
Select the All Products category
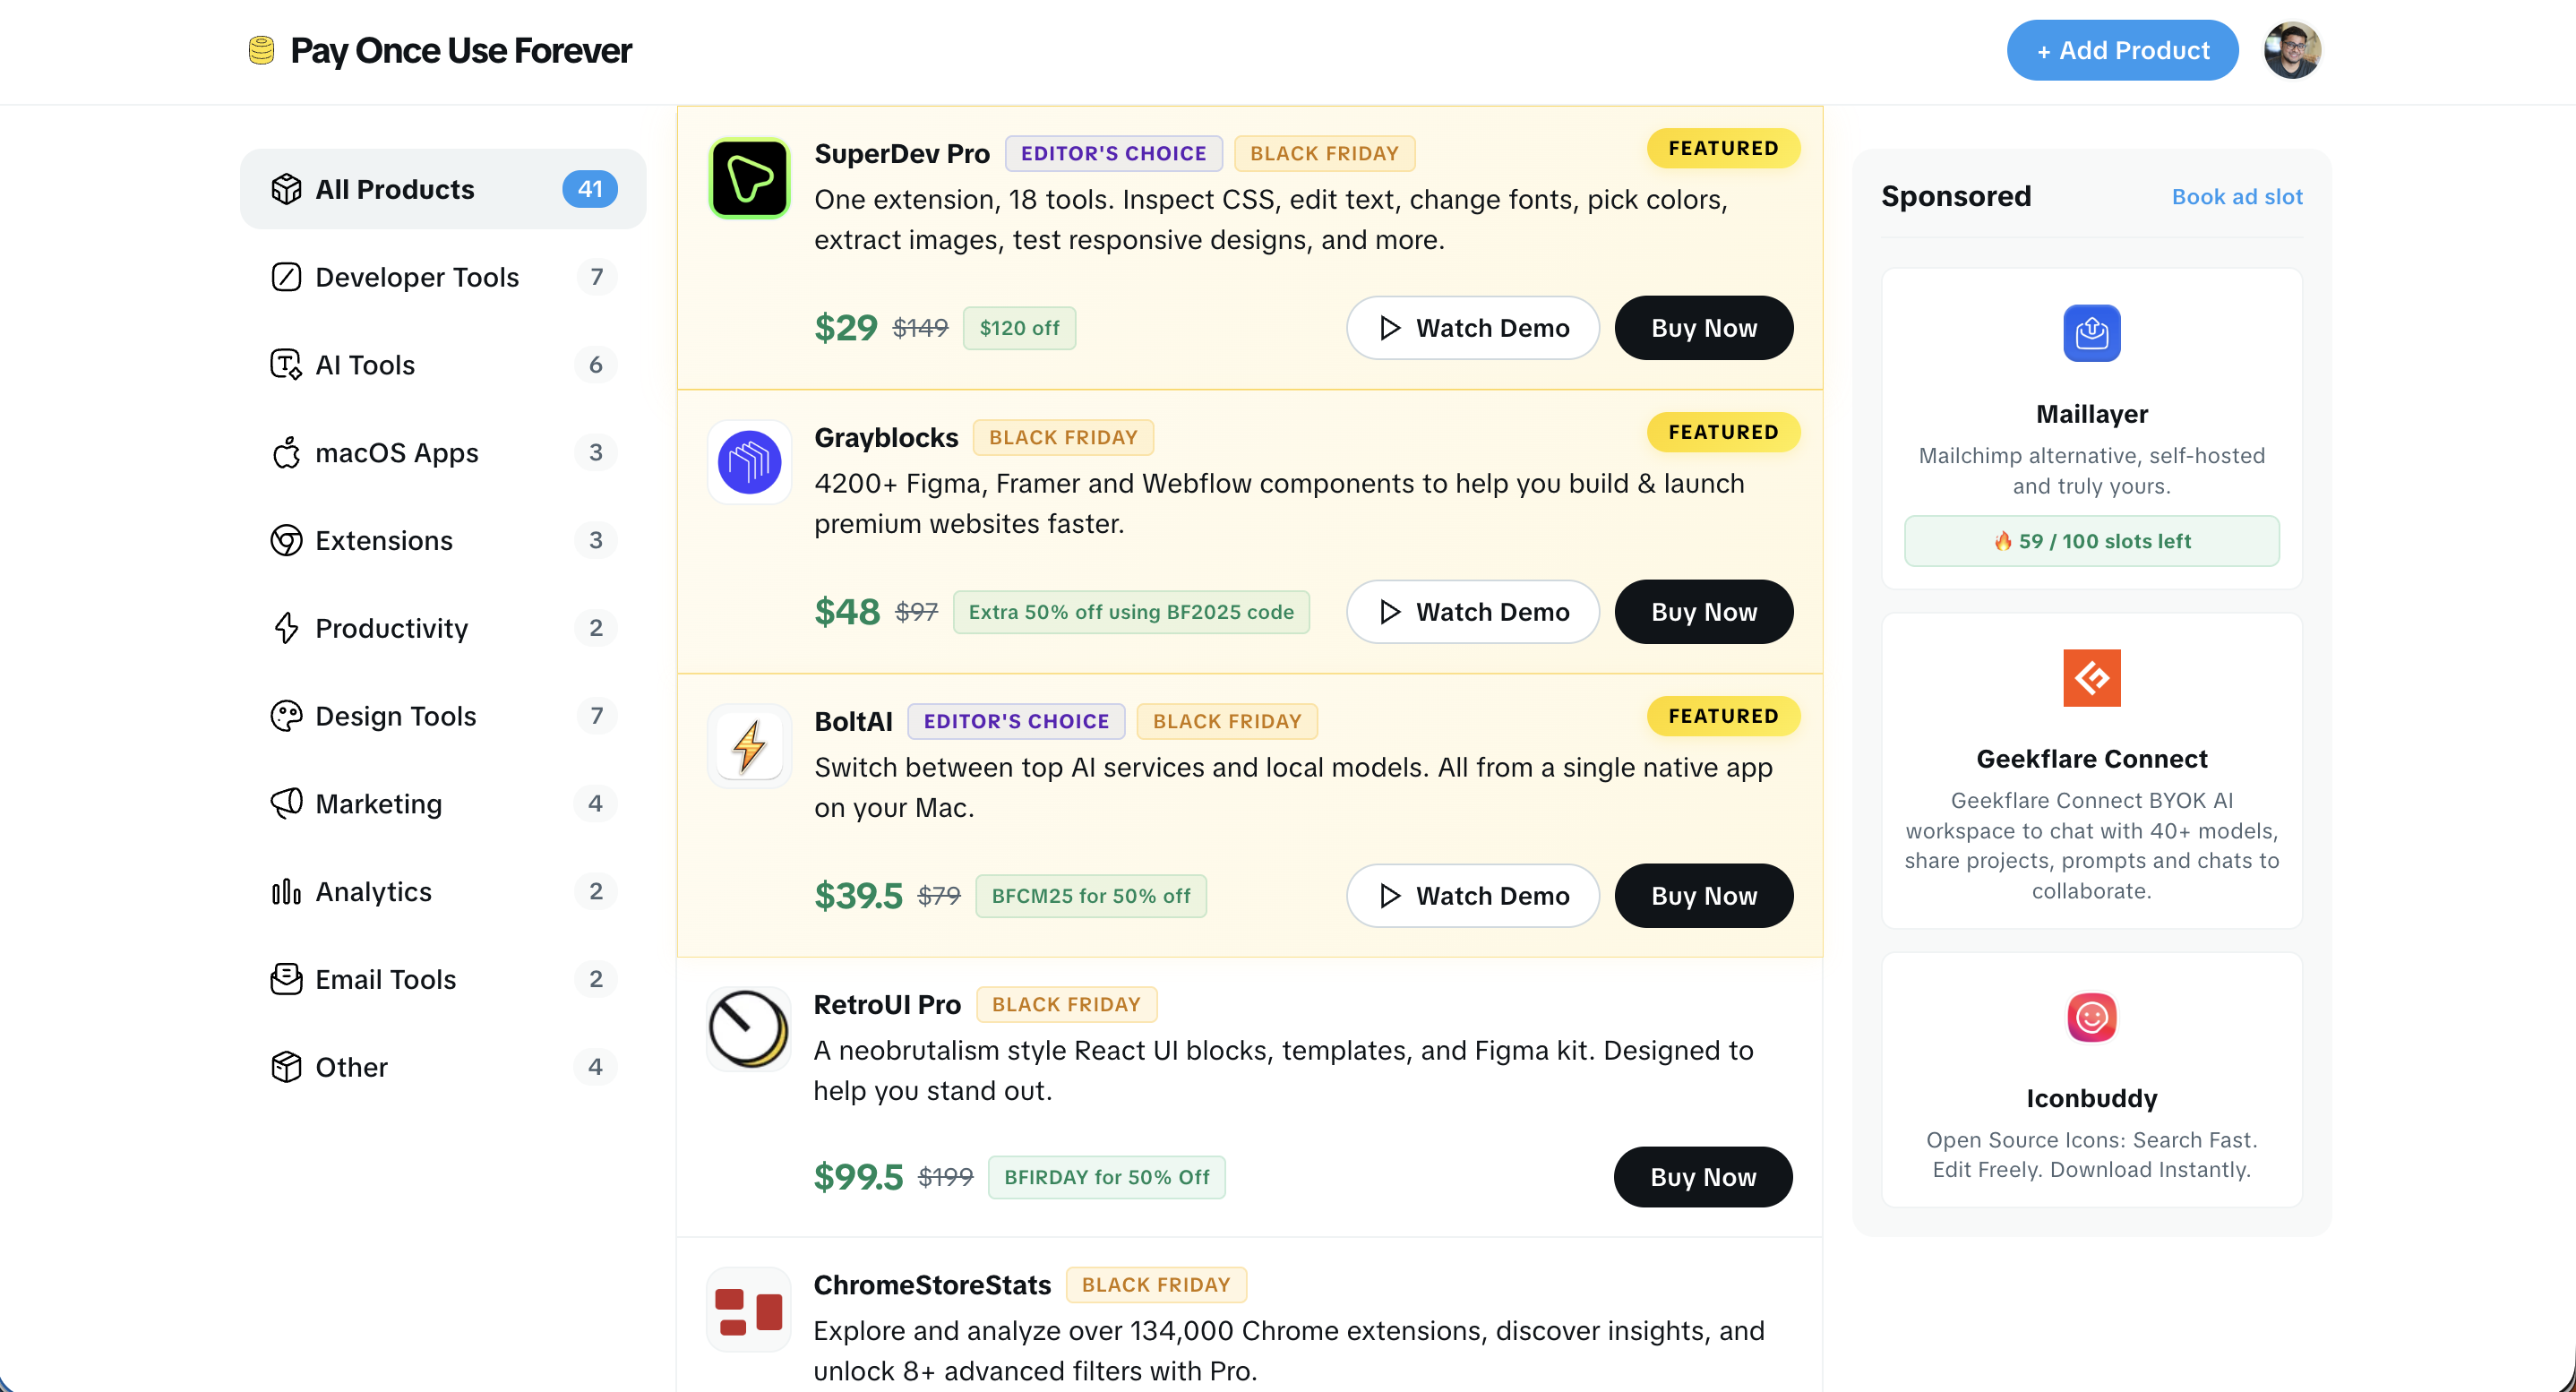(394, 189)
